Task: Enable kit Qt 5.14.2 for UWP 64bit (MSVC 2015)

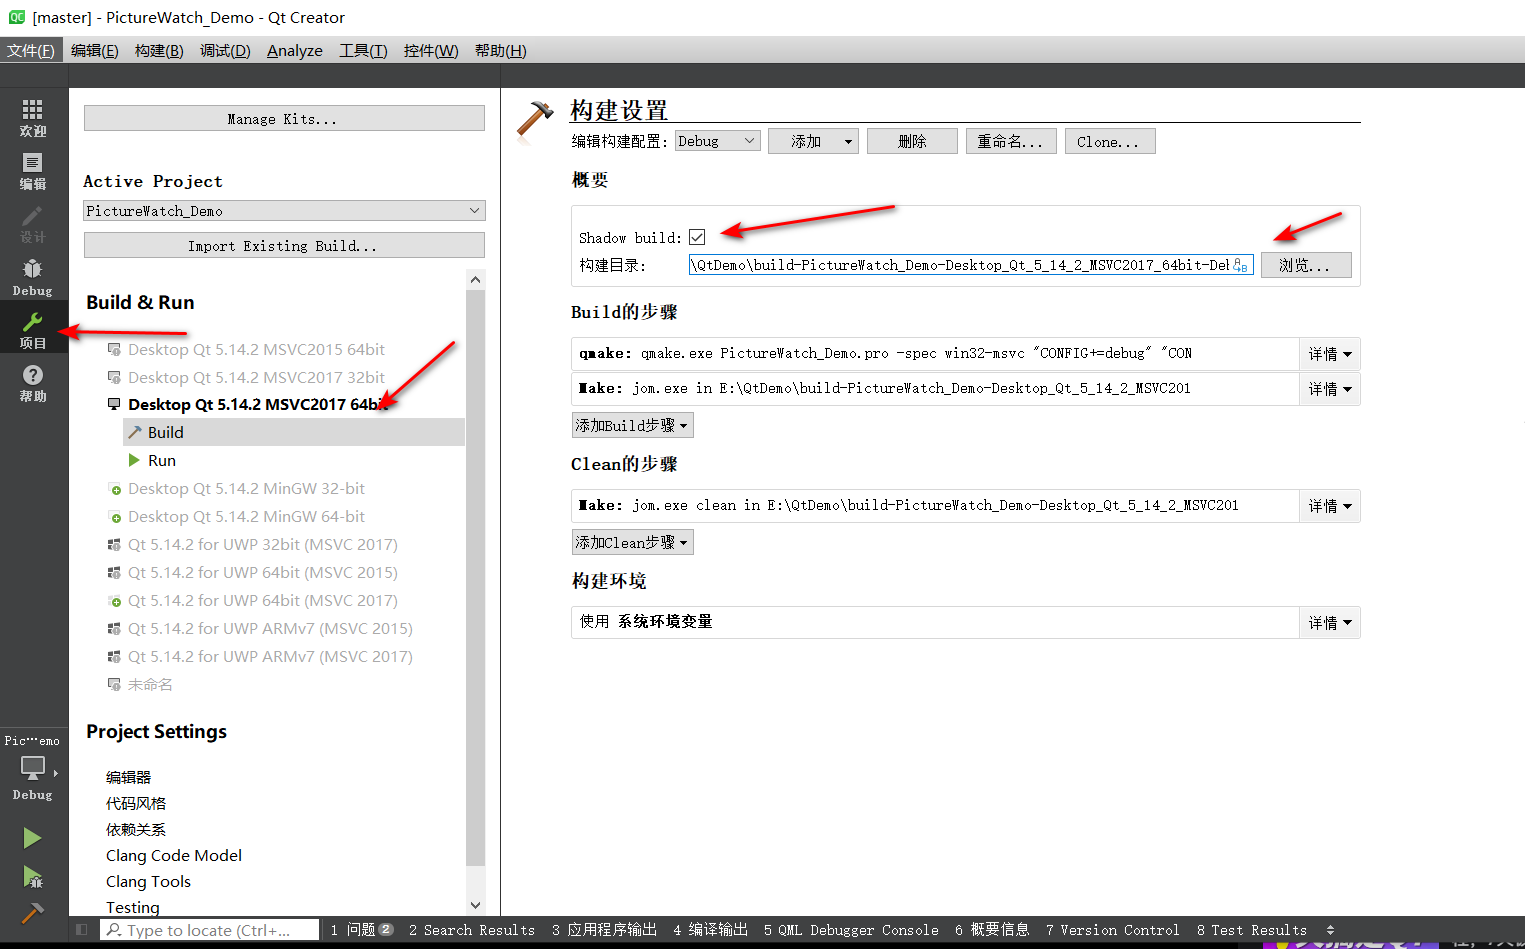Action: coord(262,572)
